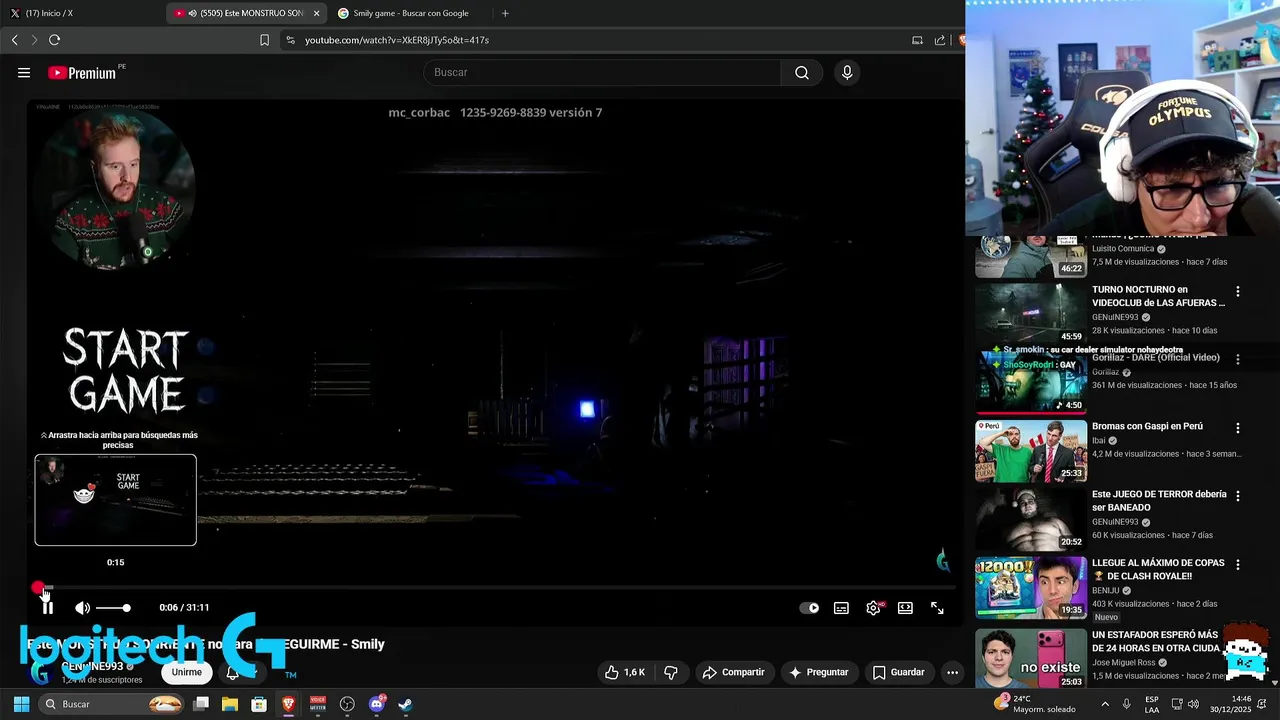Visit the BENIJU channel name
This screenshot has height=720, width=1280.
tap(1106, 590)
